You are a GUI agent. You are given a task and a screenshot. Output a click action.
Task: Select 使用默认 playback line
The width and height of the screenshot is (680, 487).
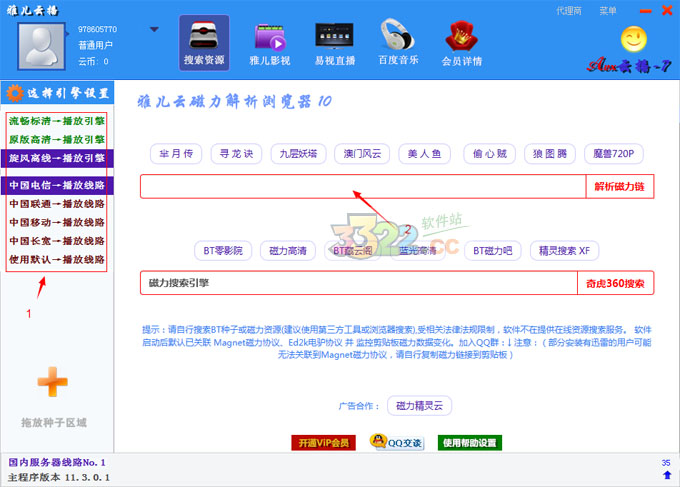pyautogui.click(x=57, y=260)
